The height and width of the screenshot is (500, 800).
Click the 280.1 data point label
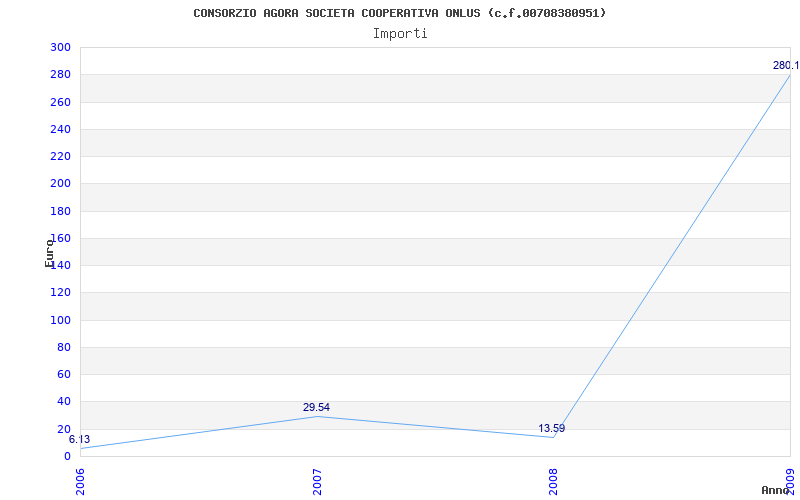pos(785,65)
